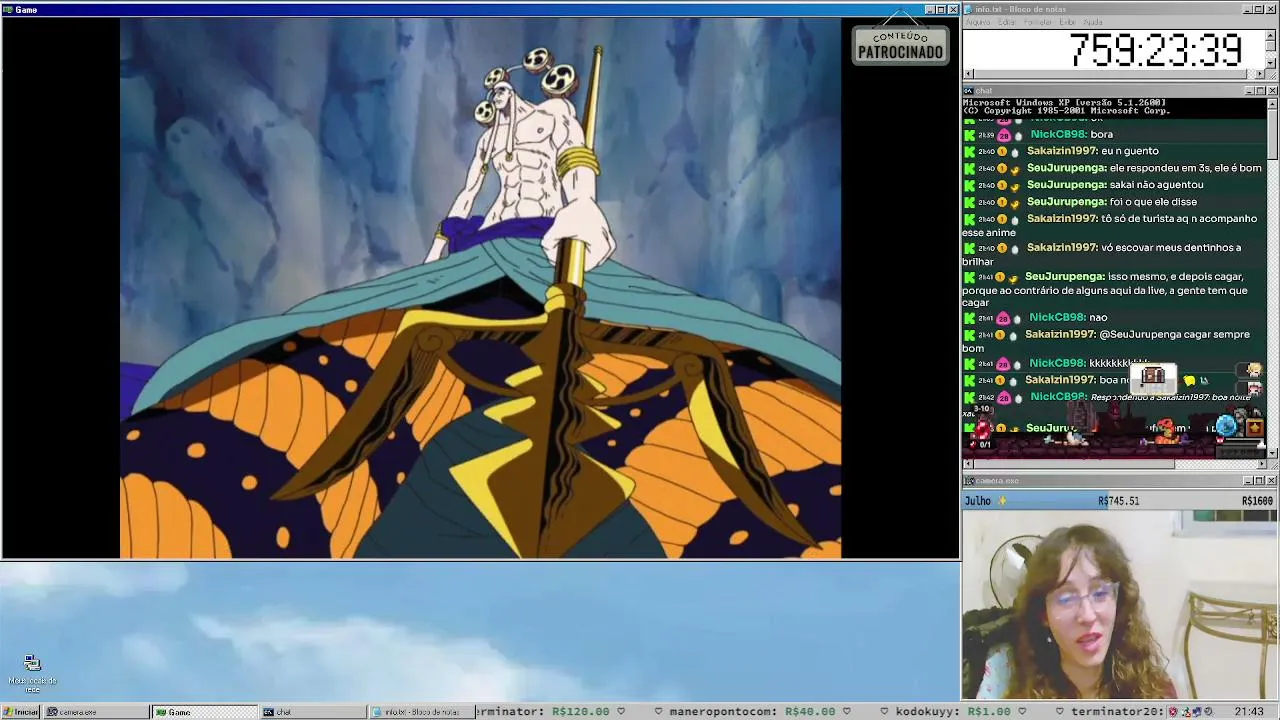This screenshot has width=1280, height=720.
Task: Click the up arrow of chat window scrollbar
Action: pos(1272,104)
